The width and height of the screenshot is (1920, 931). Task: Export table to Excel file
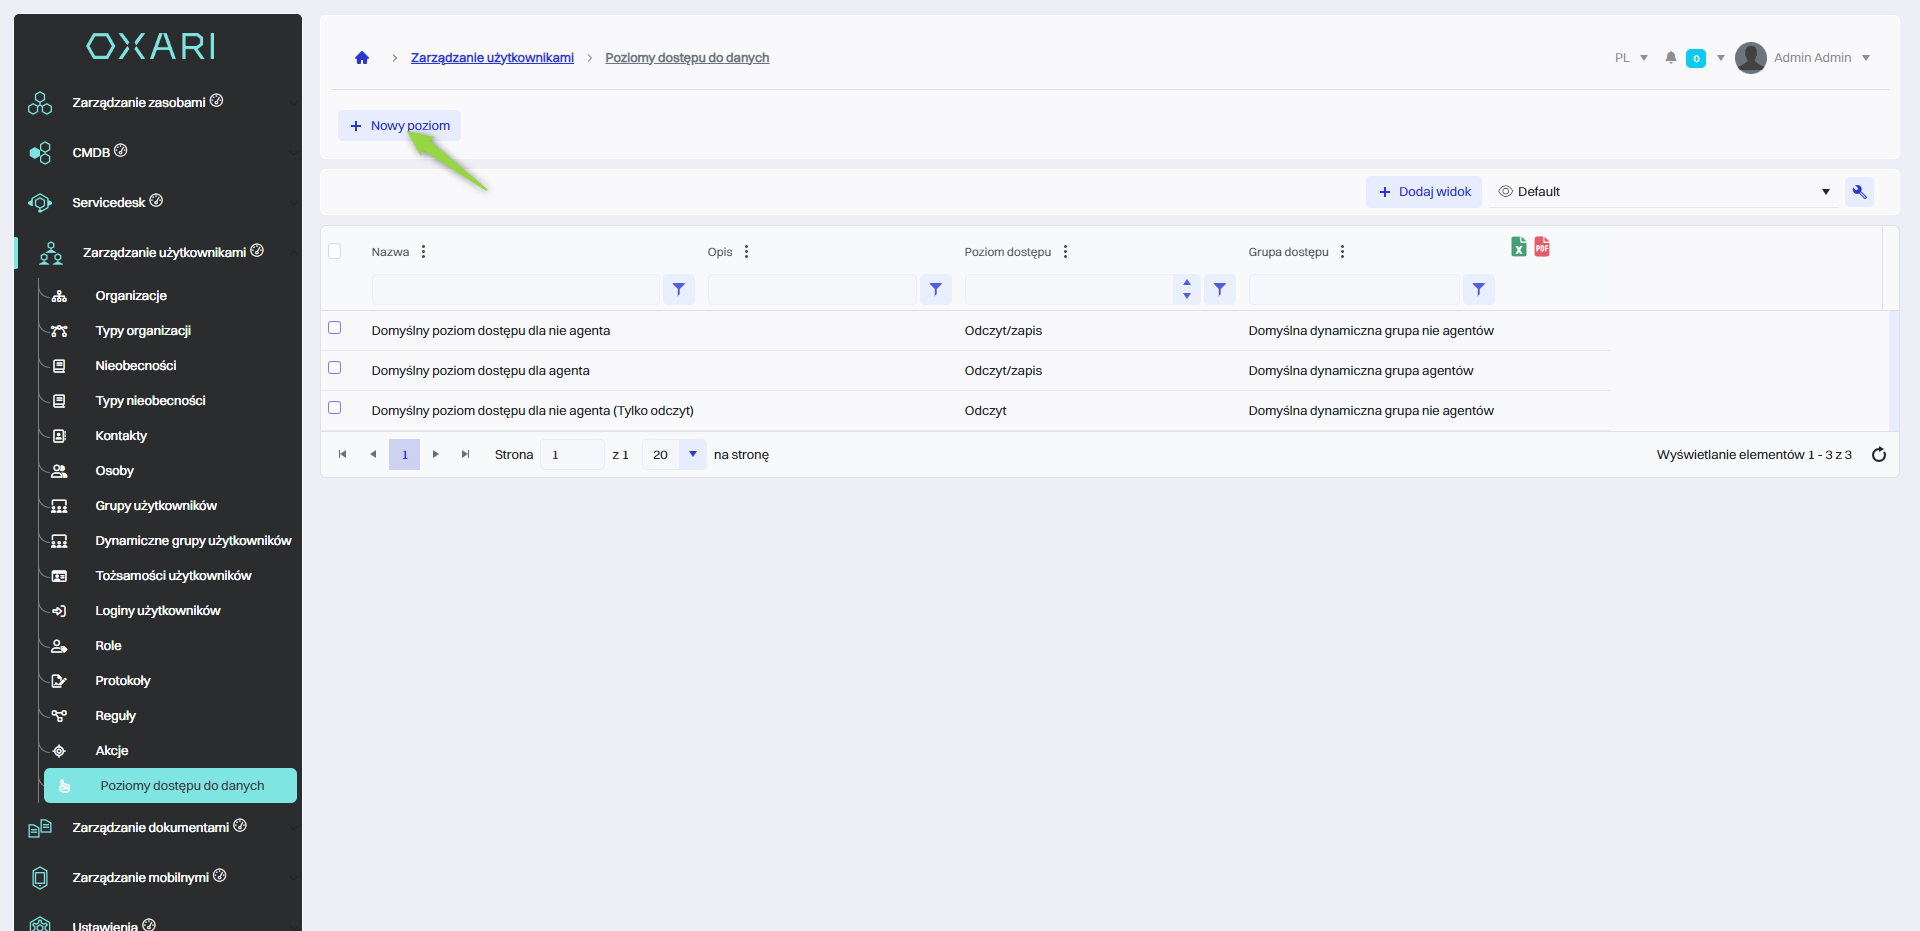(x=1518, y=247)
